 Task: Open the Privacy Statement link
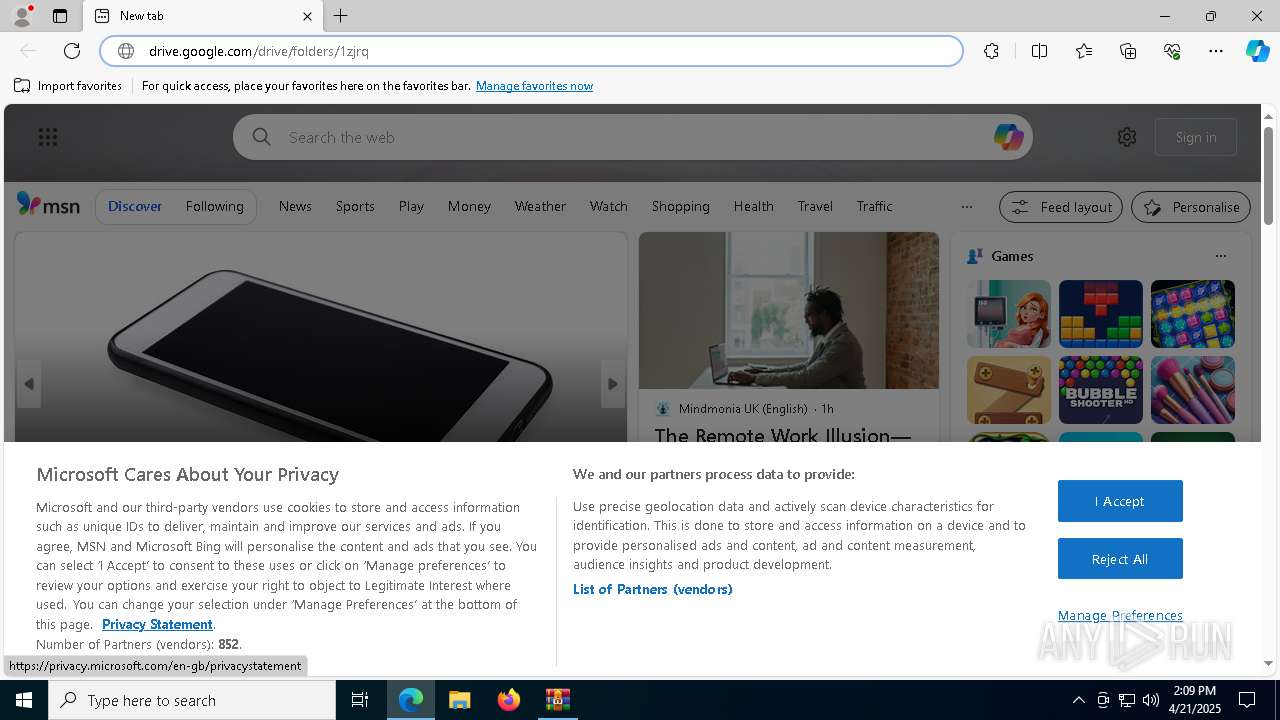157,624
